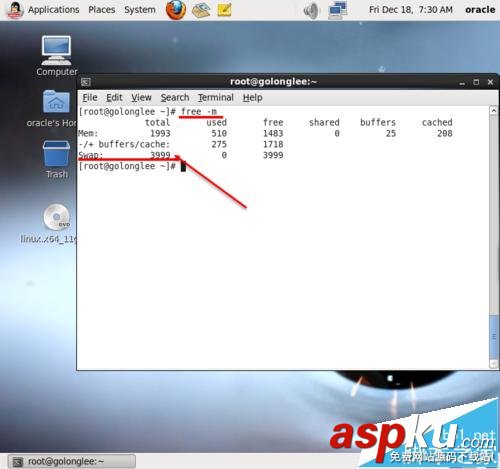Screen dimensions: 500x469
Task: Open the System menu
Action: (x=140, y=10)
